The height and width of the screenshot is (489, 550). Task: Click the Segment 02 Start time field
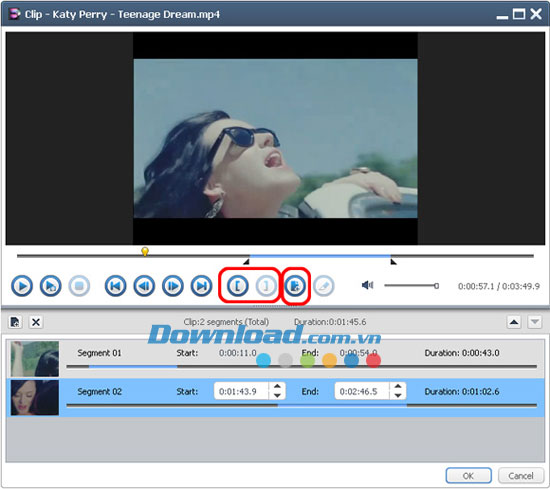(x=241, y=391)
